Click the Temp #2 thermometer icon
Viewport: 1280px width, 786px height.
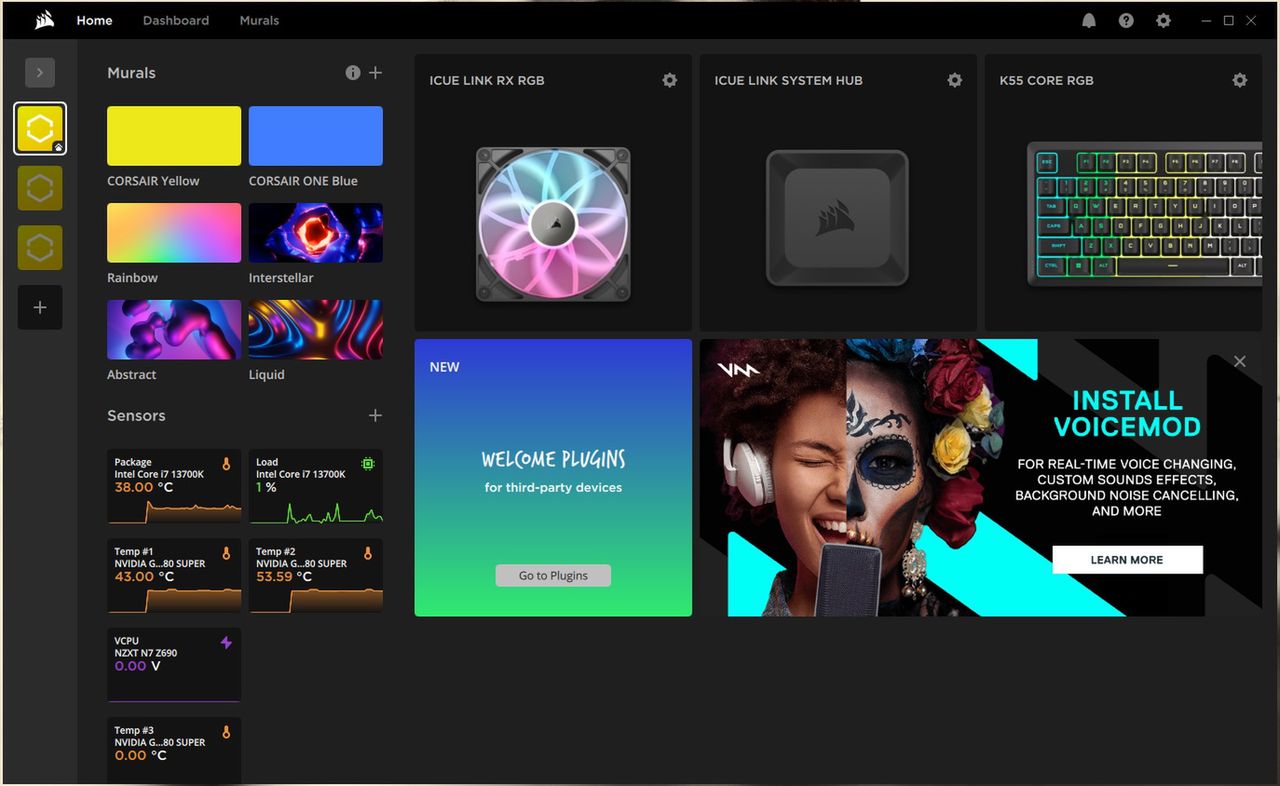point(368,553)
